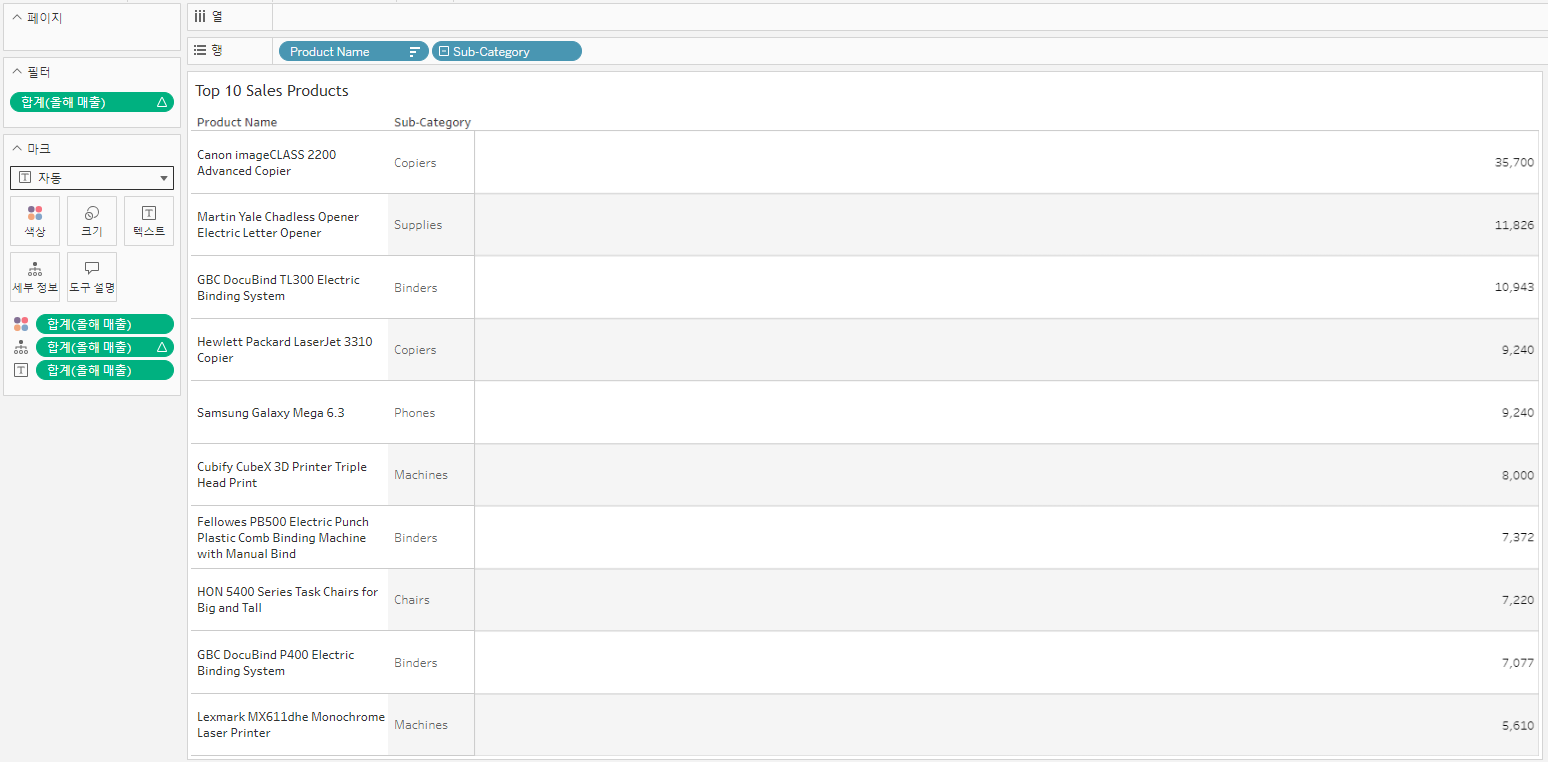Screen dimensions: 1548x762
Task: Select the color 합계(올해 매출) pill in Marks
Action: 105,324
